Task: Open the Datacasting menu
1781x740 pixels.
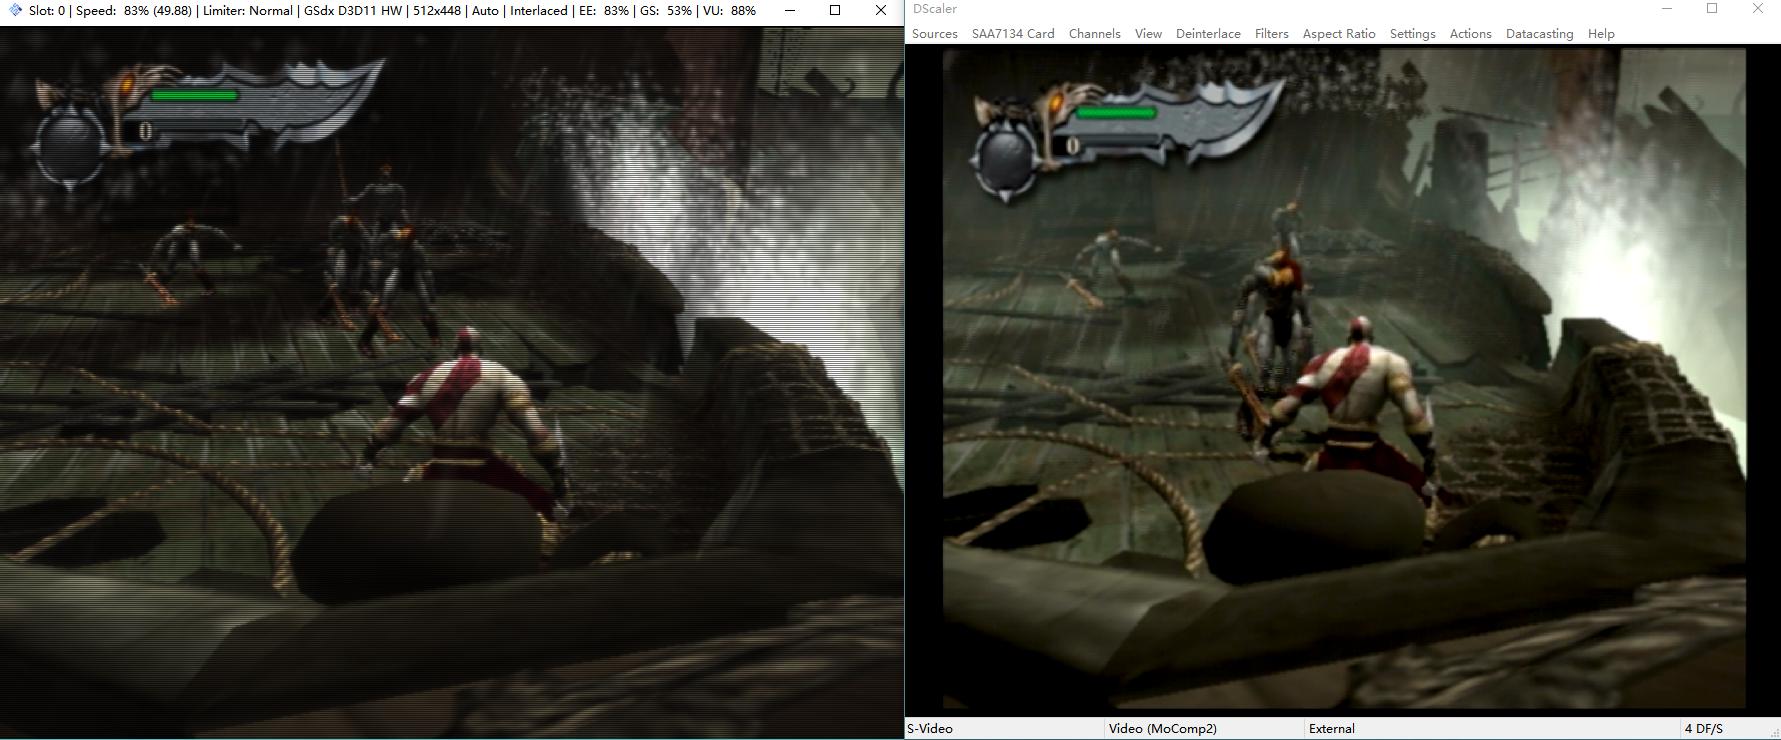Action: point(1539,34)
